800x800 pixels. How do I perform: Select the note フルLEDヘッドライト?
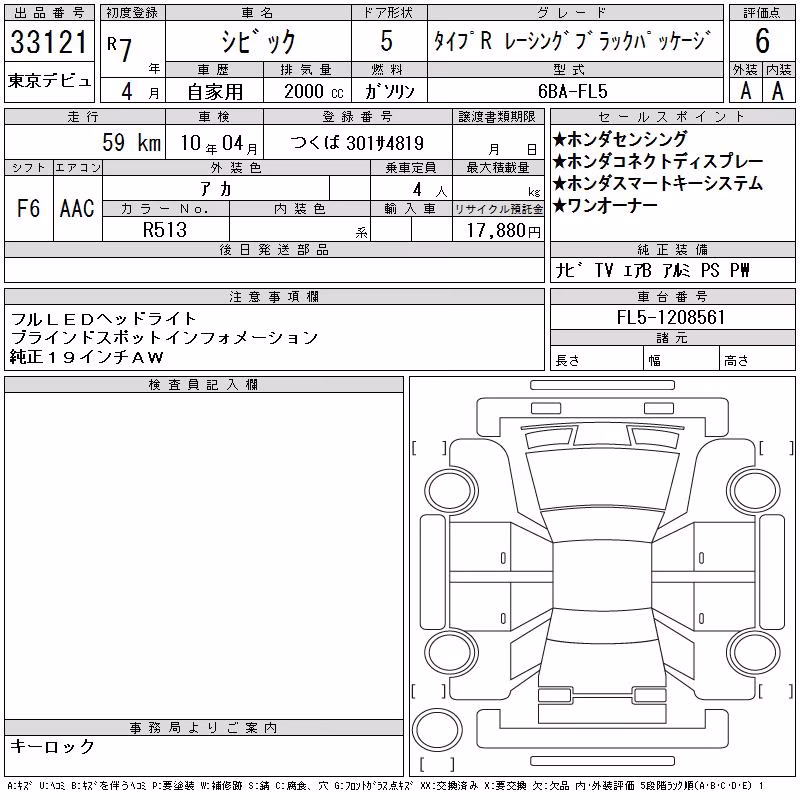103,319
